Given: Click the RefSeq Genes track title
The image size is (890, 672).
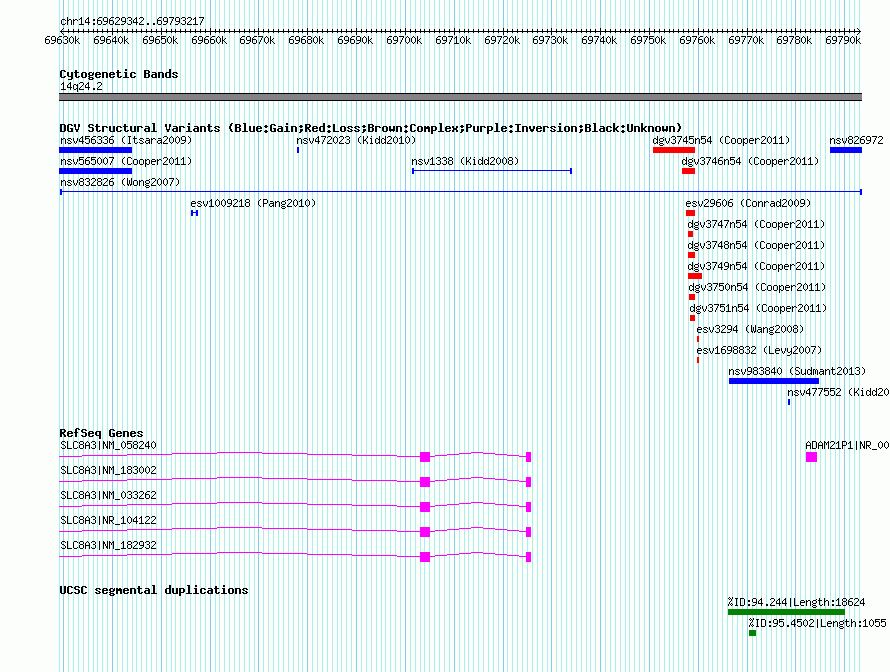Looking at the screenshot, I should point(101,433).
